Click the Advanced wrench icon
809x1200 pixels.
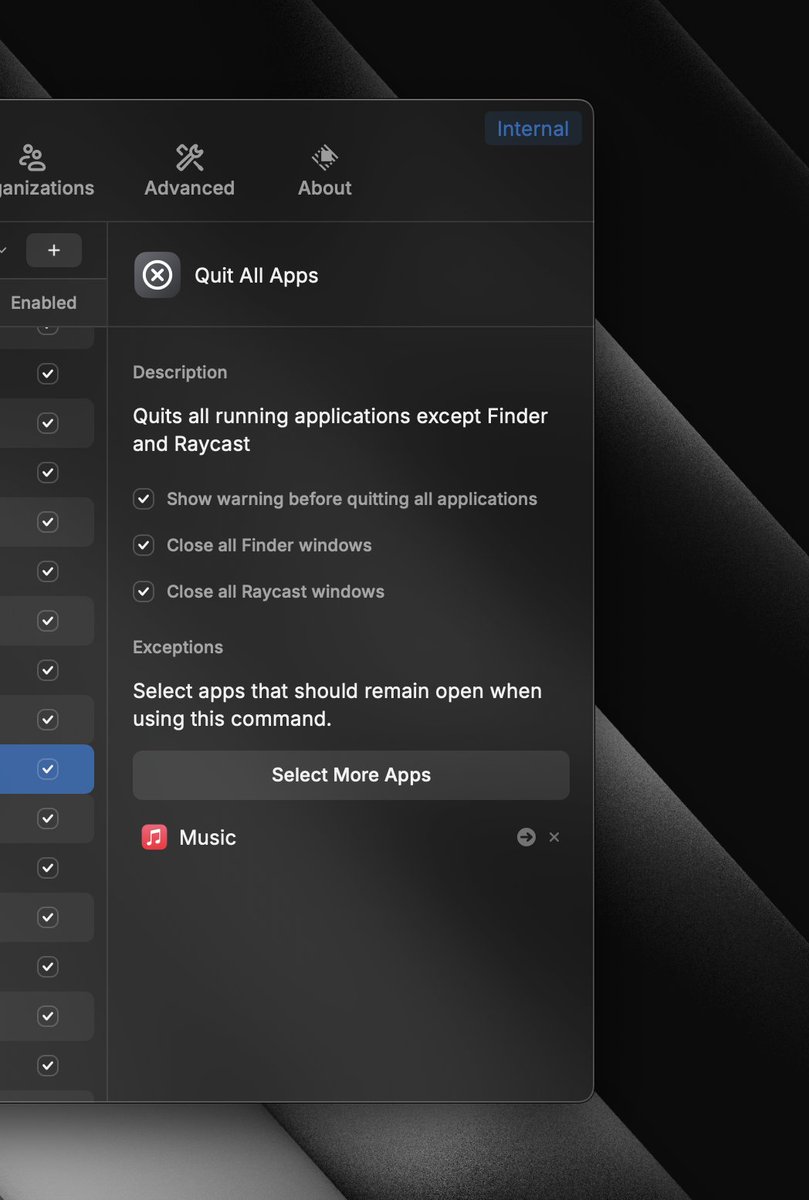188,156
